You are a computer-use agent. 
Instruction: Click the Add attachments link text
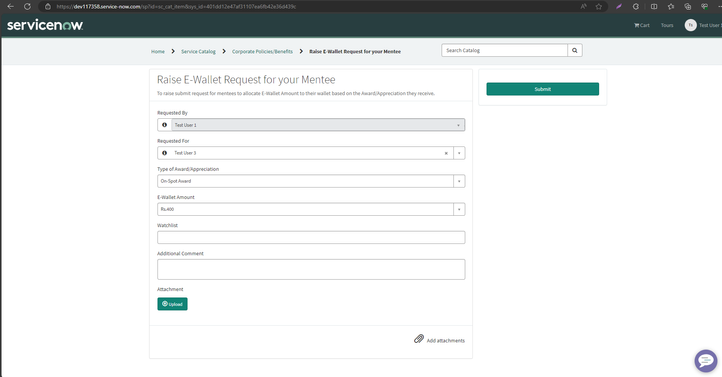point(445,341)
